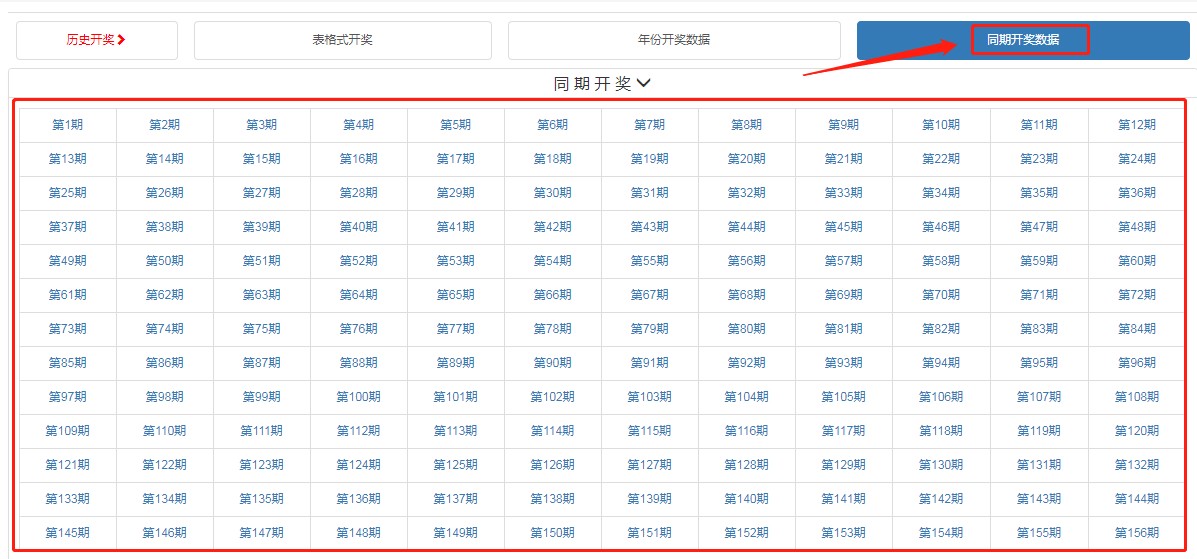Go to 第30期 results

[x=553, y=193]
